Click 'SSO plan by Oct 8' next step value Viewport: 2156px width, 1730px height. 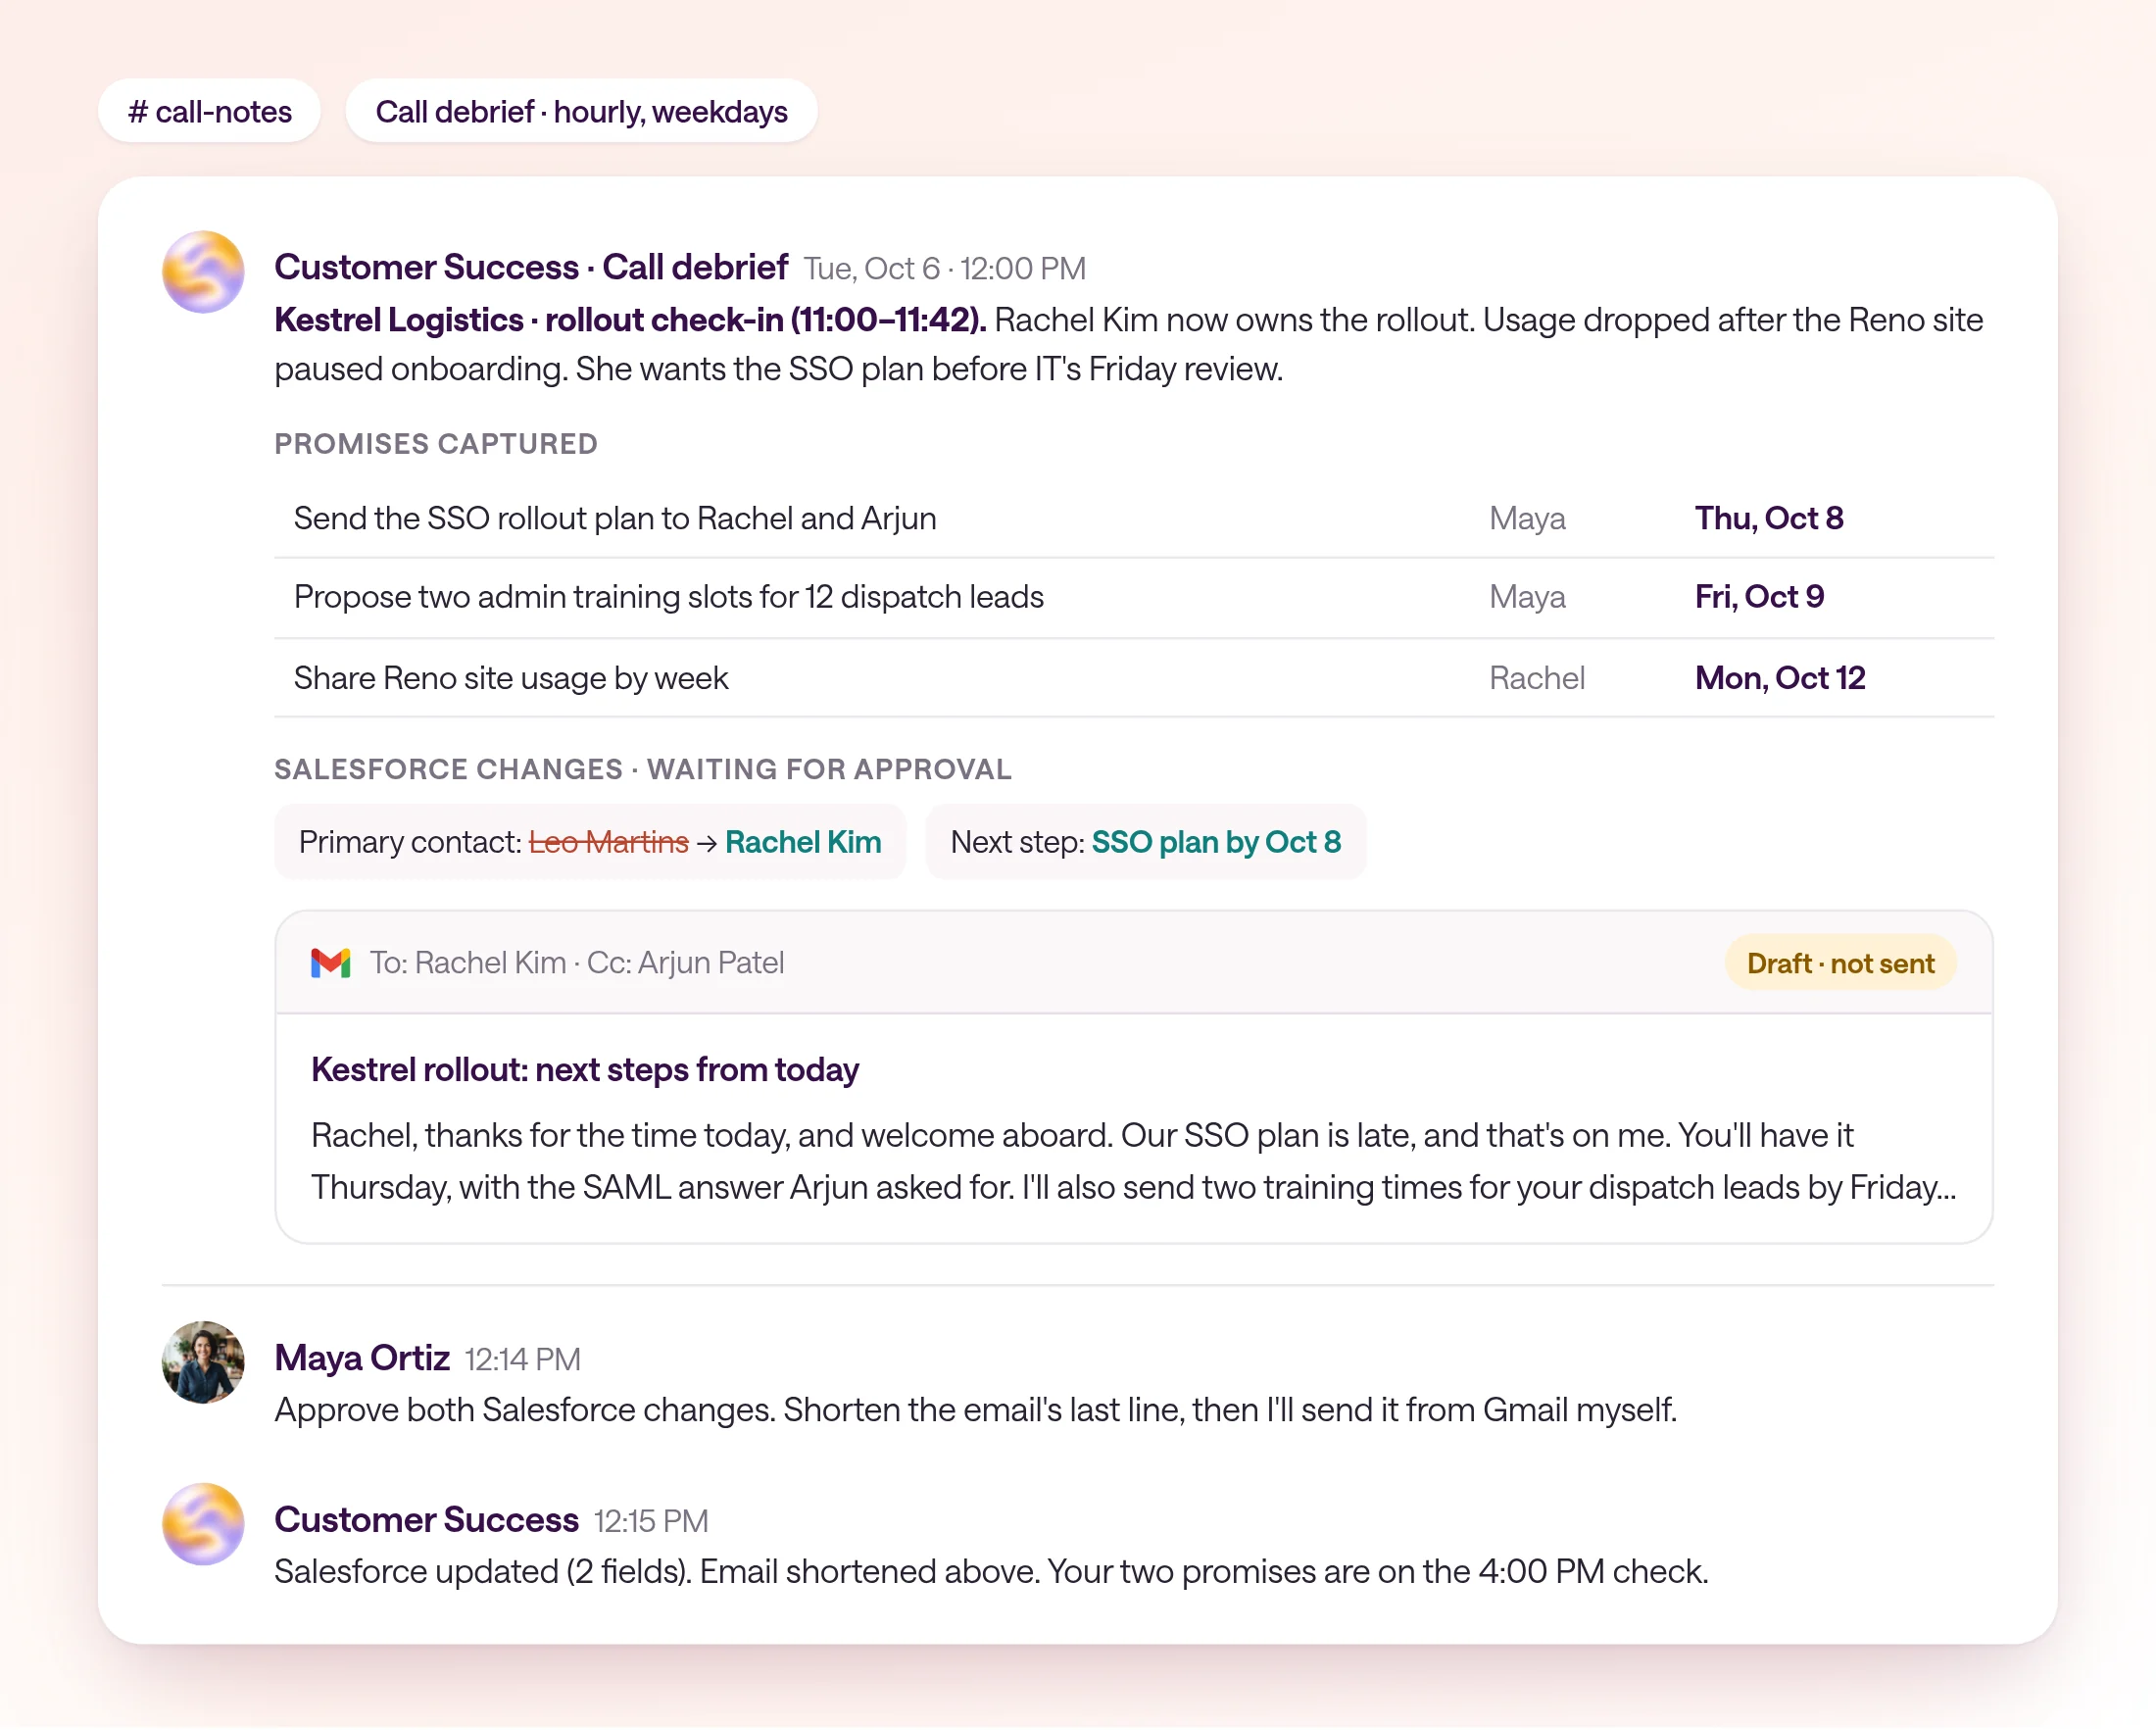[1216, 842]
